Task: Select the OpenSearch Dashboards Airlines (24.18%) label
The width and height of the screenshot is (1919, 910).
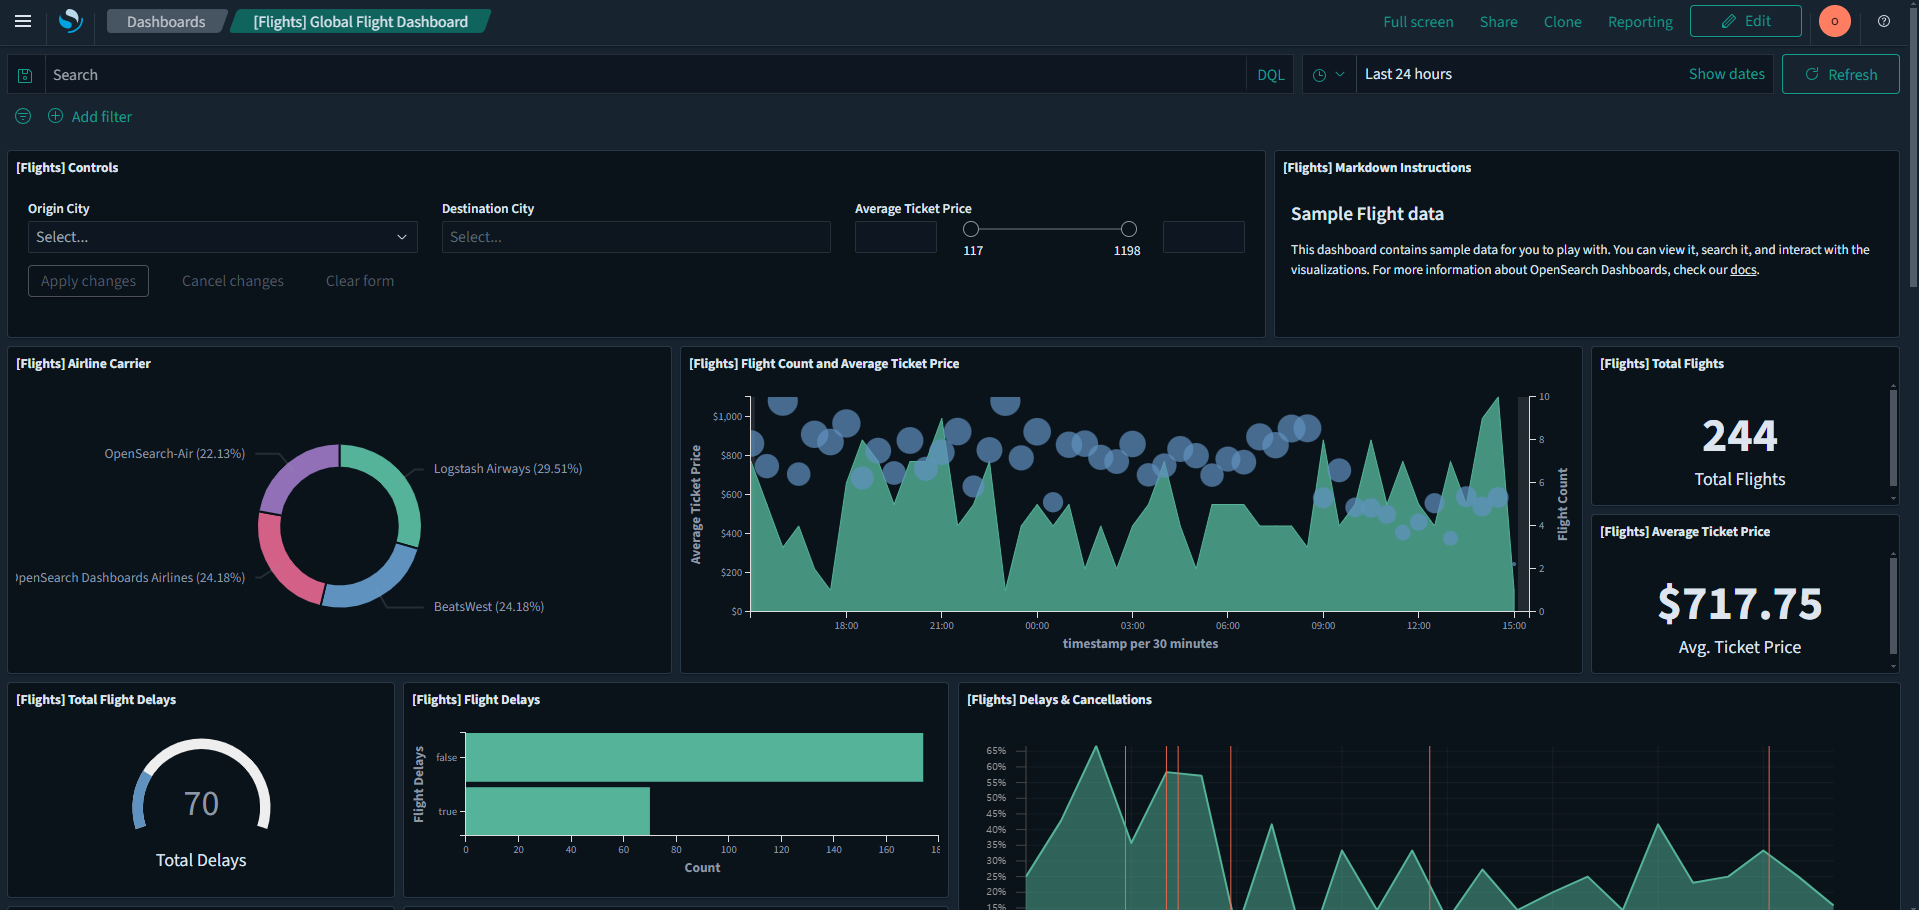Action: pyautogui.click(x=131, y=578)
